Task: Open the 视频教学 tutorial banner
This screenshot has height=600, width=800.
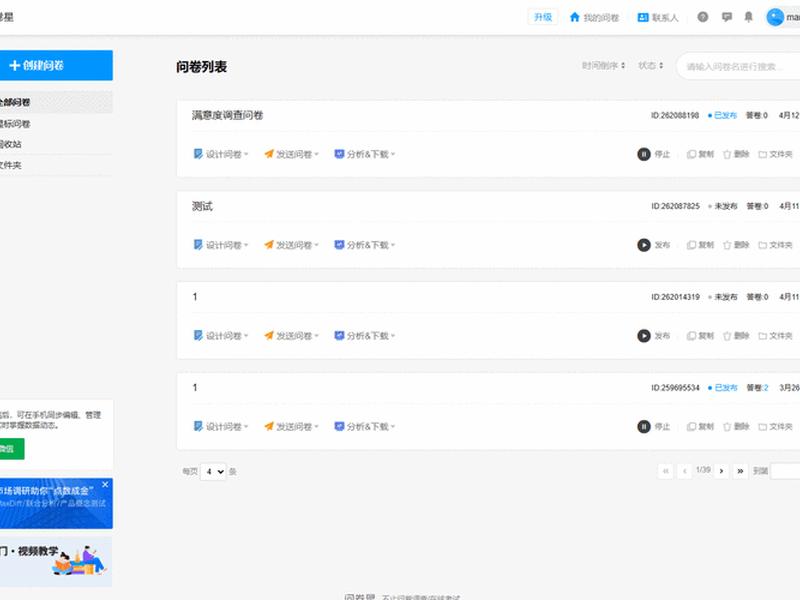Action: pyautogui.click(x=56, y=561)
